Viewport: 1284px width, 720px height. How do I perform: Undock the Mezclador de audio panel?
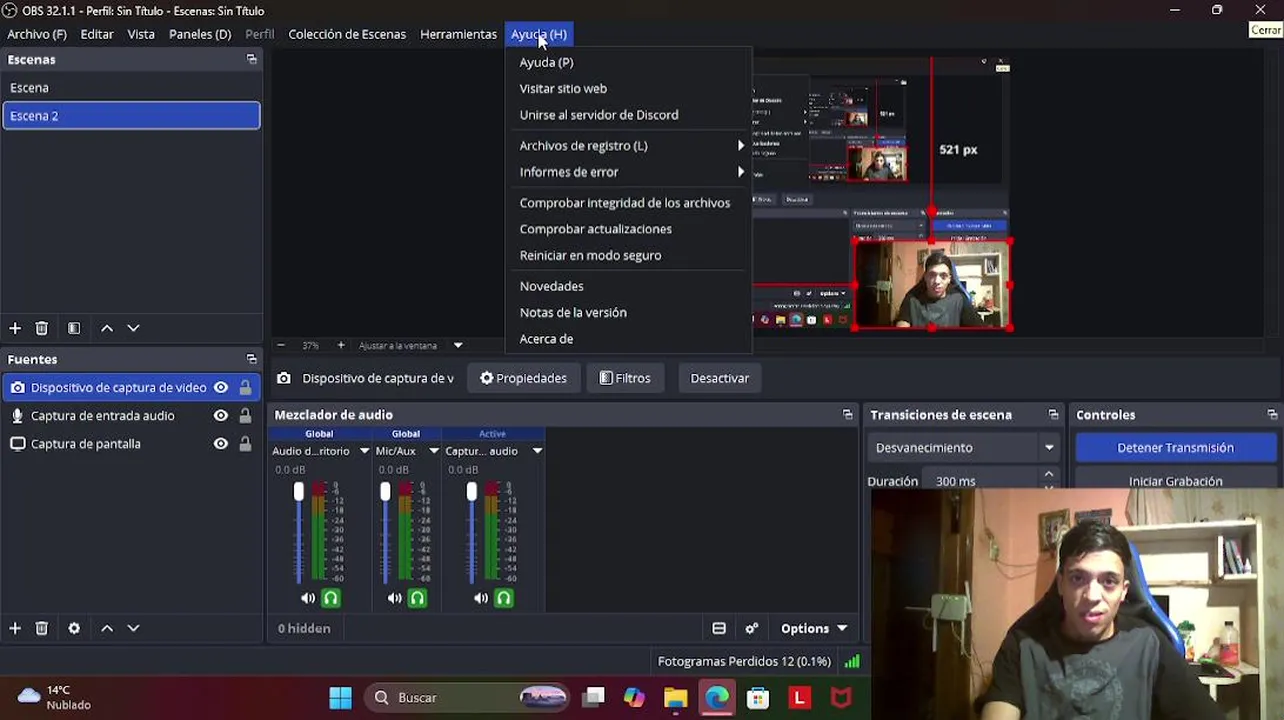point(847,414)
